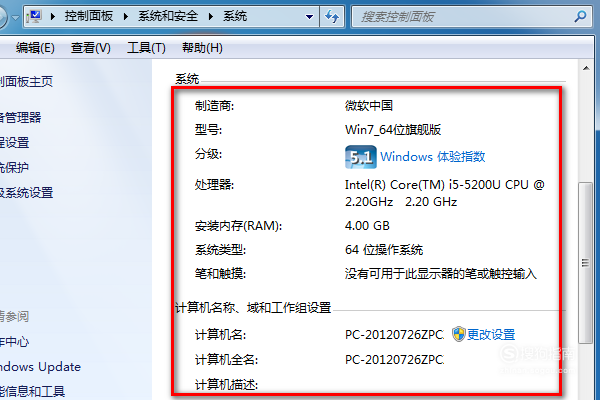Open the Windows 体验指数 link
The height and width of the screenshot is (400, 600).
pyautogui.click(x=433, y=157)
